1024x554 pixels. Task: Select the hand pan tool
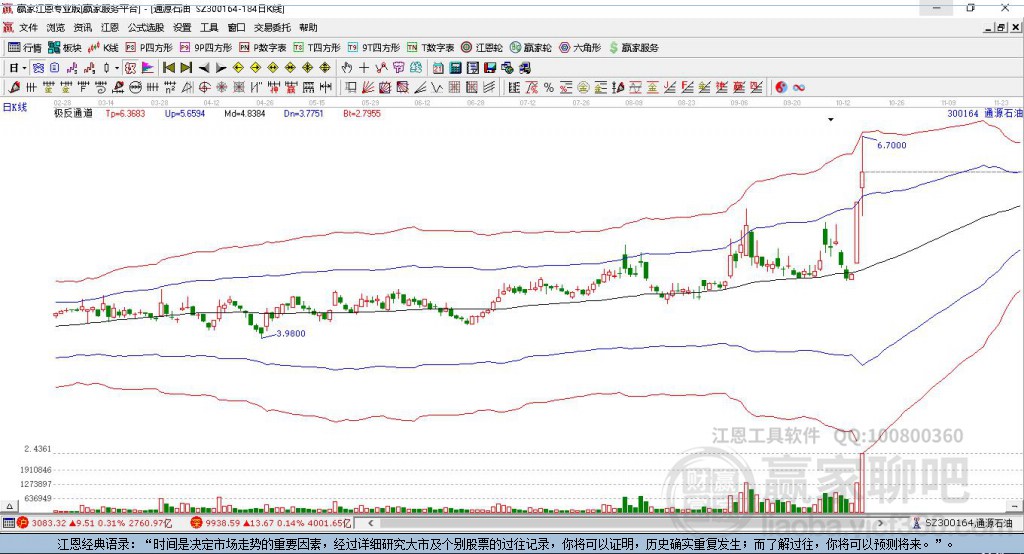[347, 68]
